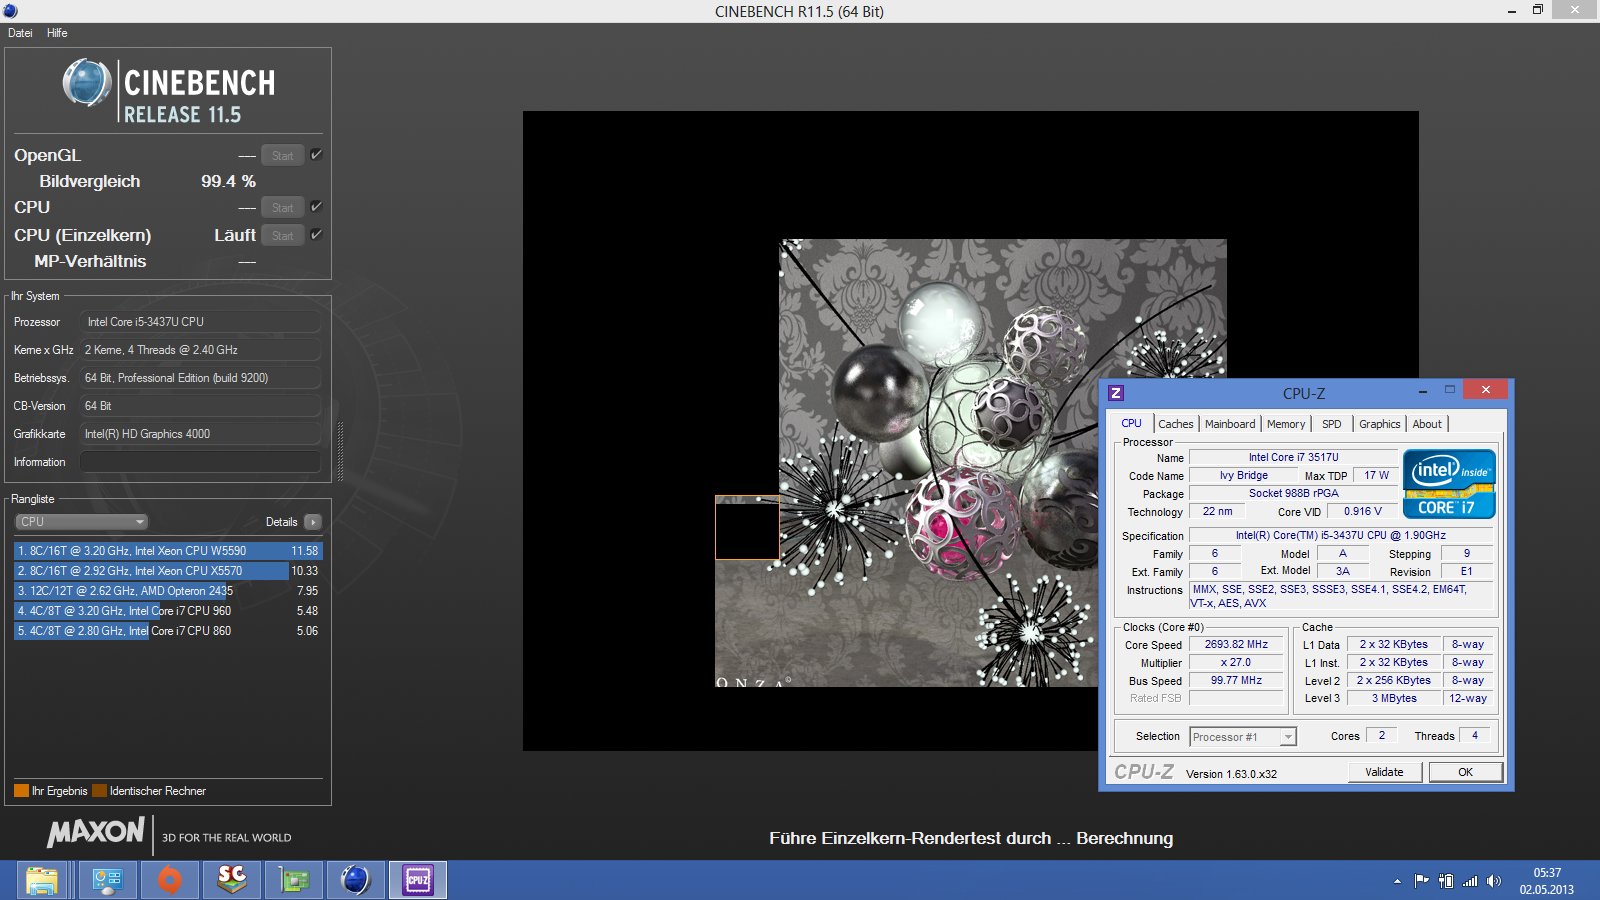Switch to the CPU tab in CPU-Z
Screen dimensions: 1600x900
(1131, 424)
